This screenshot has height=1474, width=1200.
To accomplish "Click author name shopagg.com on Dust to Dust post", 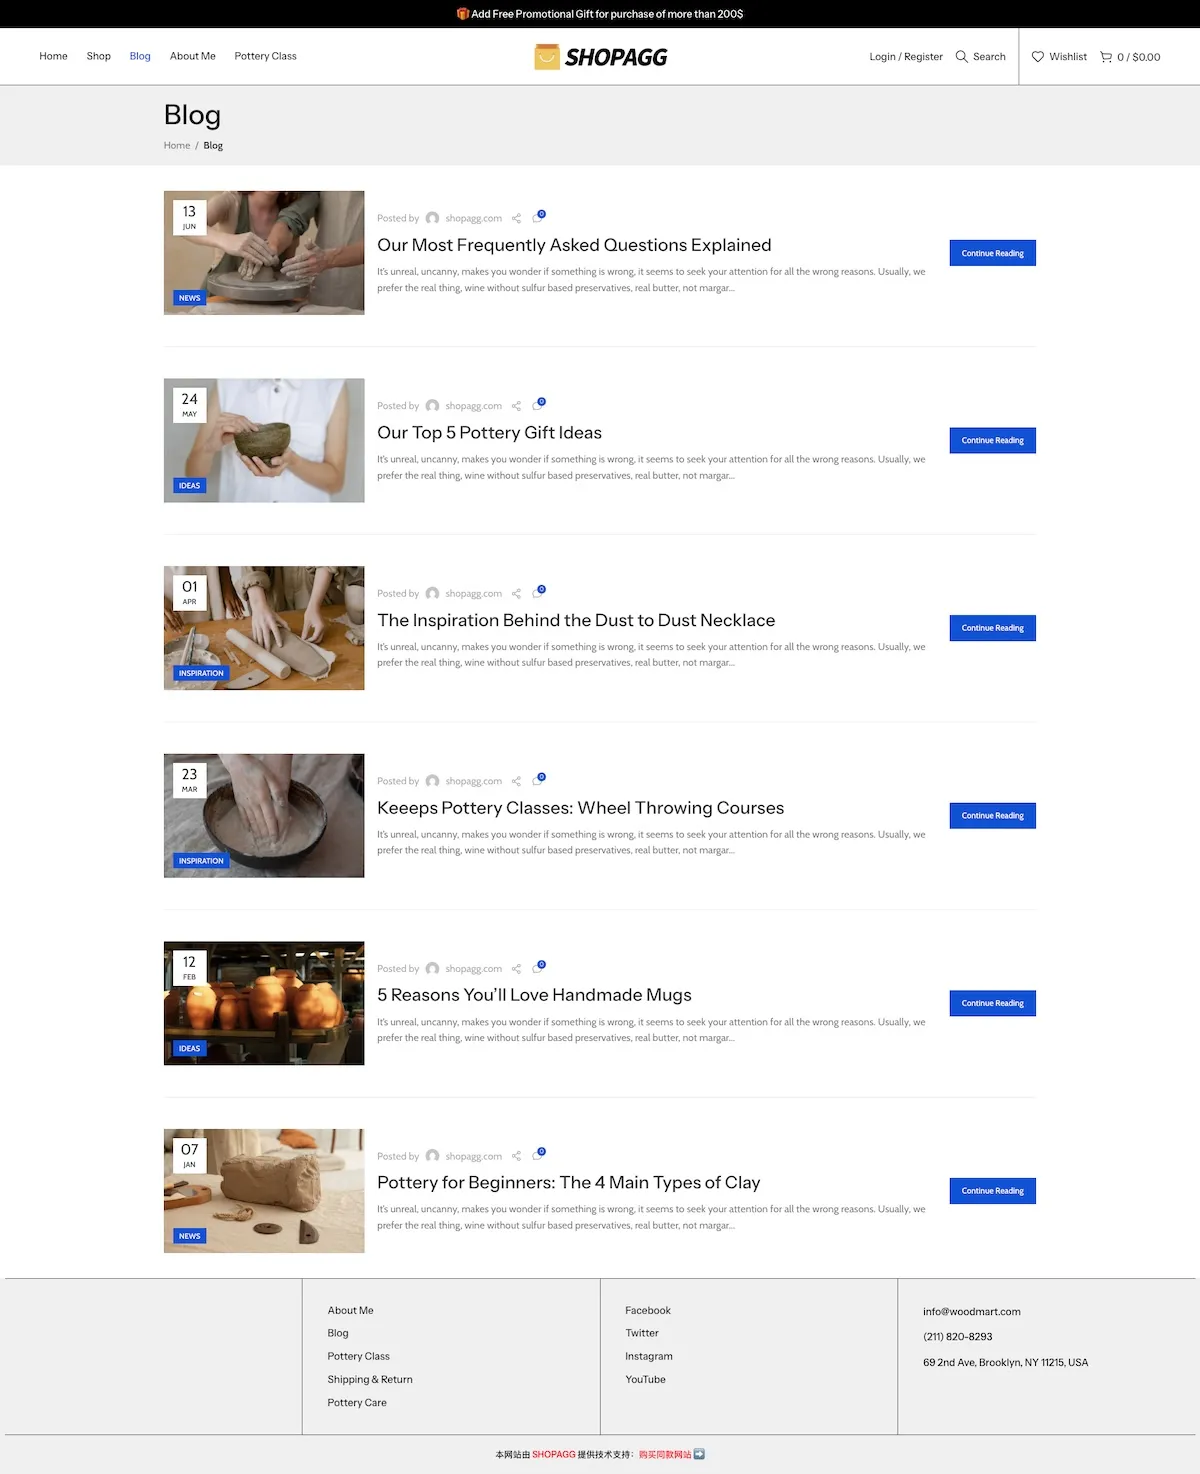I will click(x=474, y=594).
